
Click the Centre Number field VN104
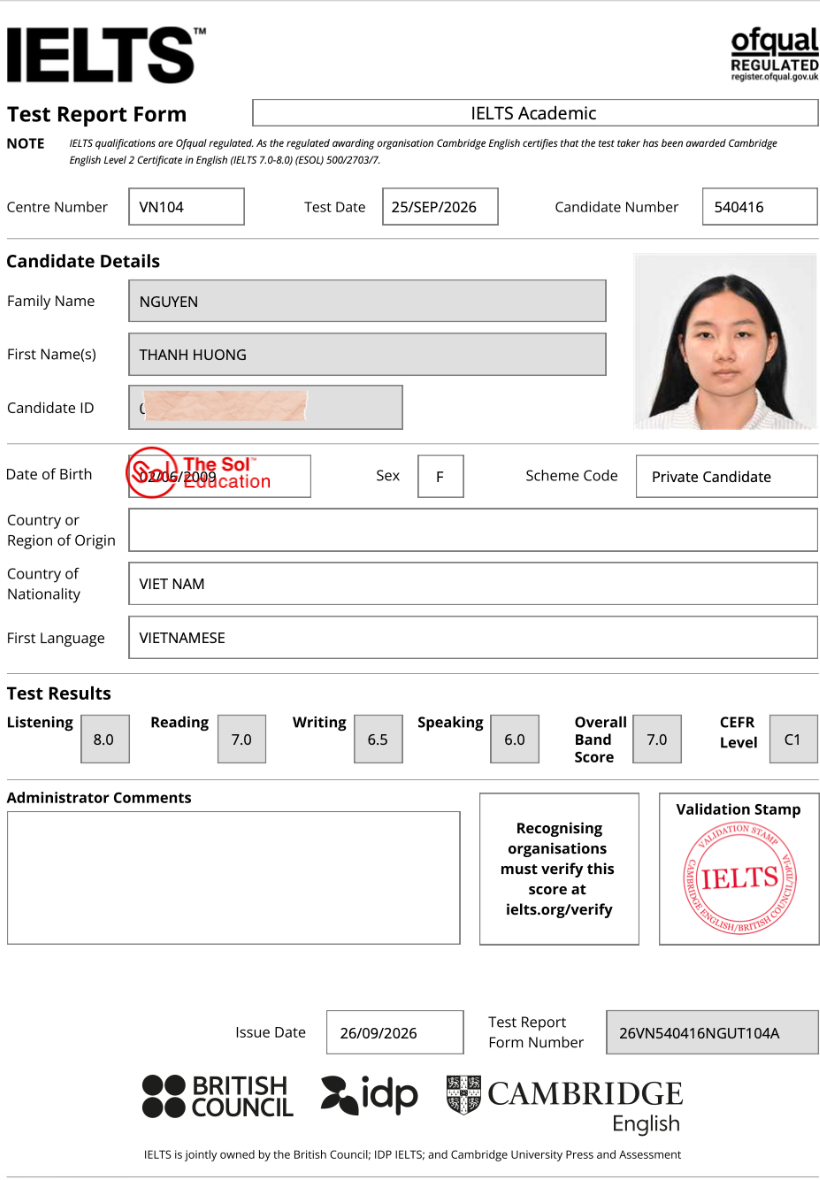coord(187,207)
